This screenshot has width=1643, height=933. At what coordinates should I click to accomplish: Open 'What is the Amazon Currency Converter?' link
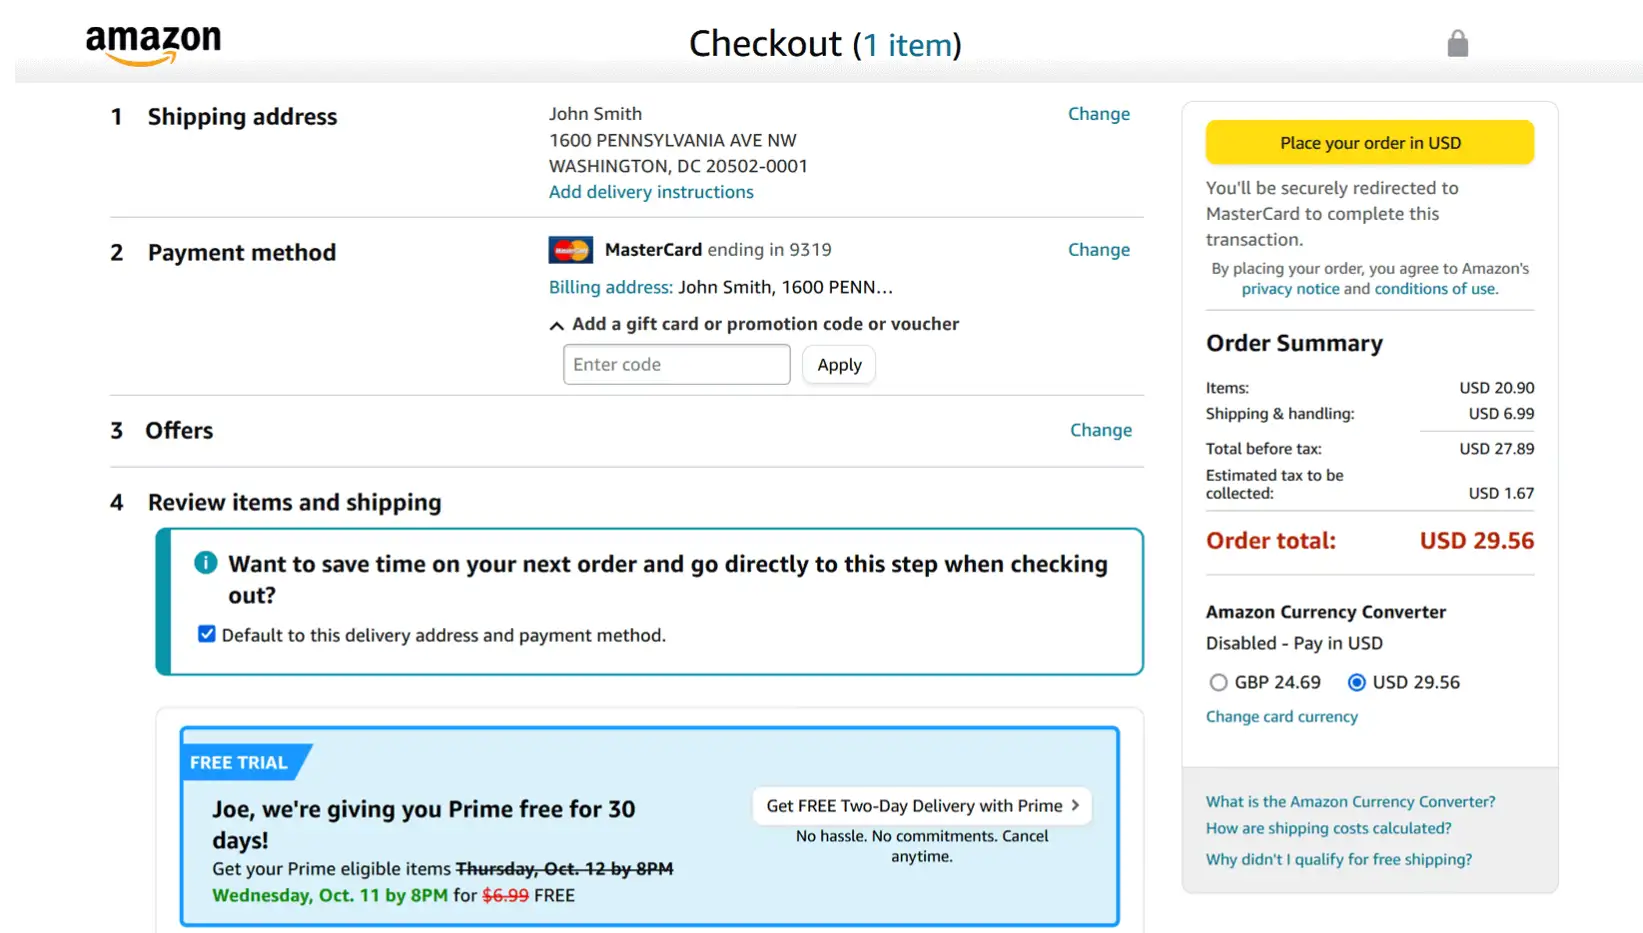[x=1350, y=801]
